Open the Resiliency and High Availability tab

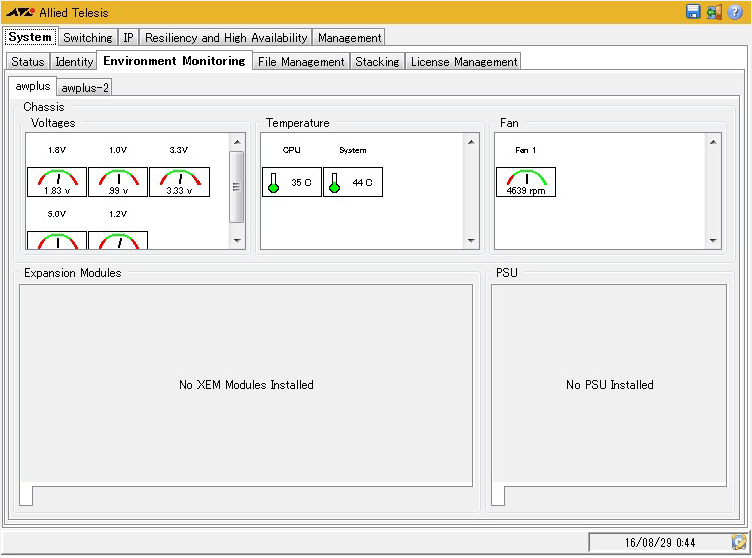pos(226,38)
